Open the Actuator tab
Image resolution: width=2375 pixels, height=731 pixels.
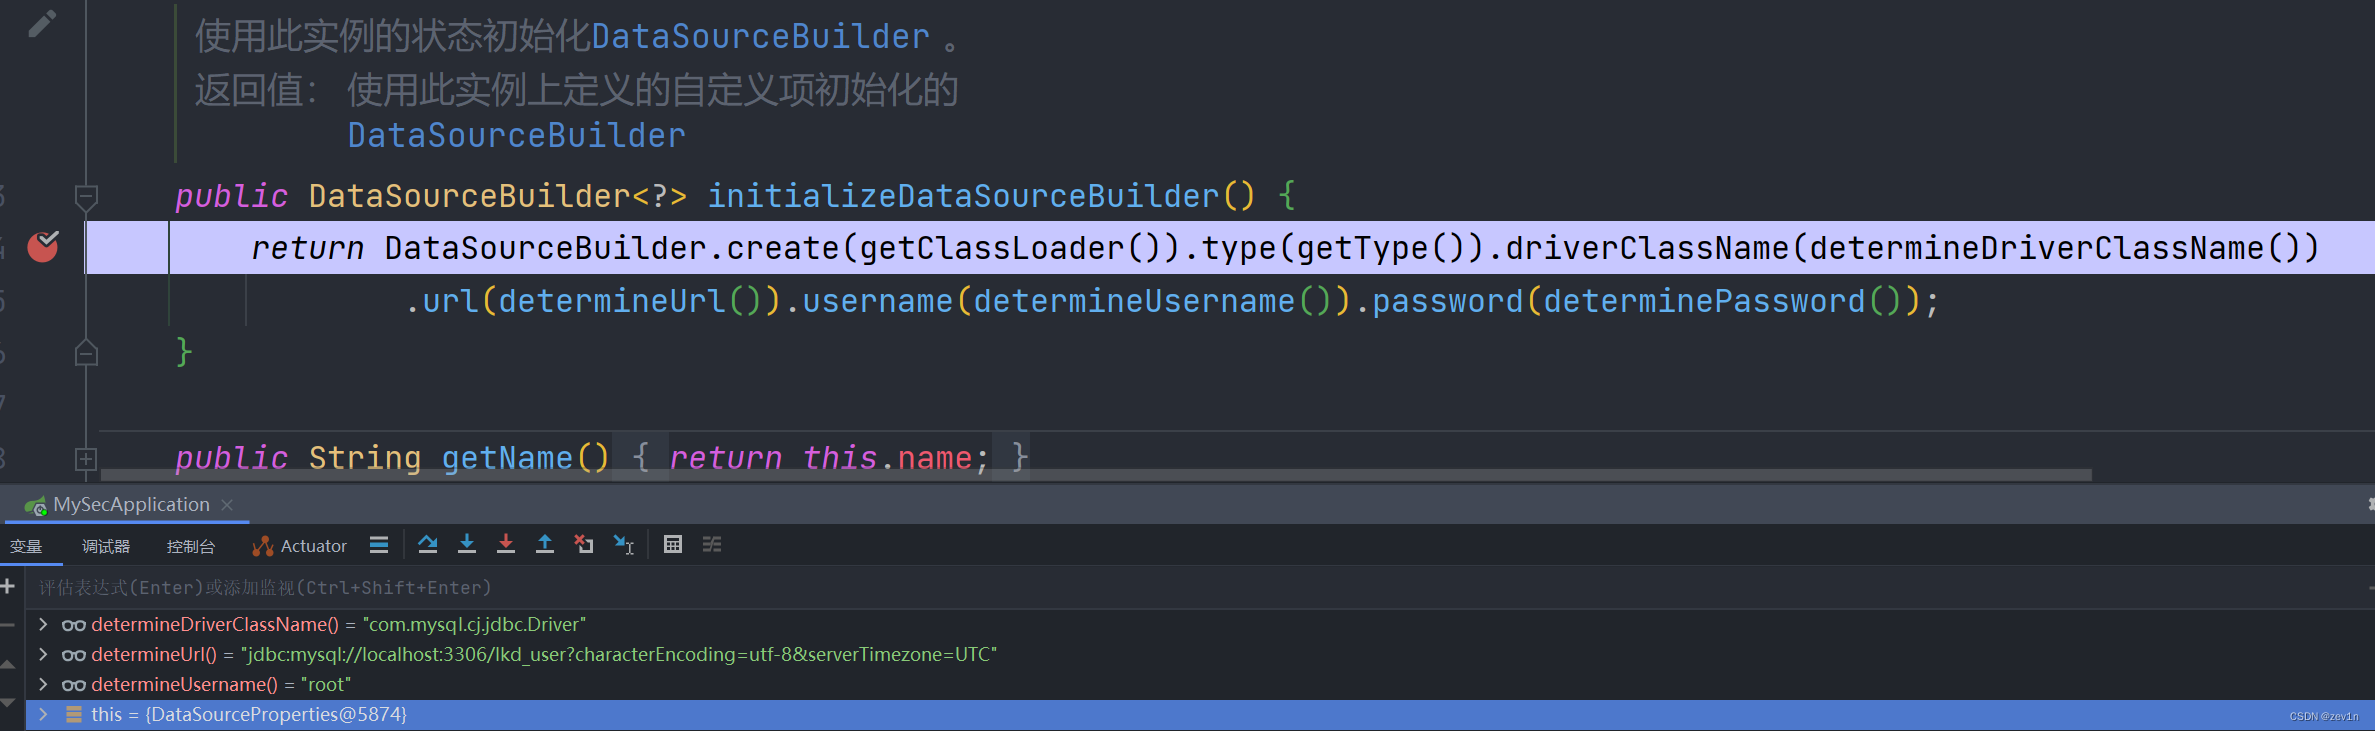click(x=299, y=546)
